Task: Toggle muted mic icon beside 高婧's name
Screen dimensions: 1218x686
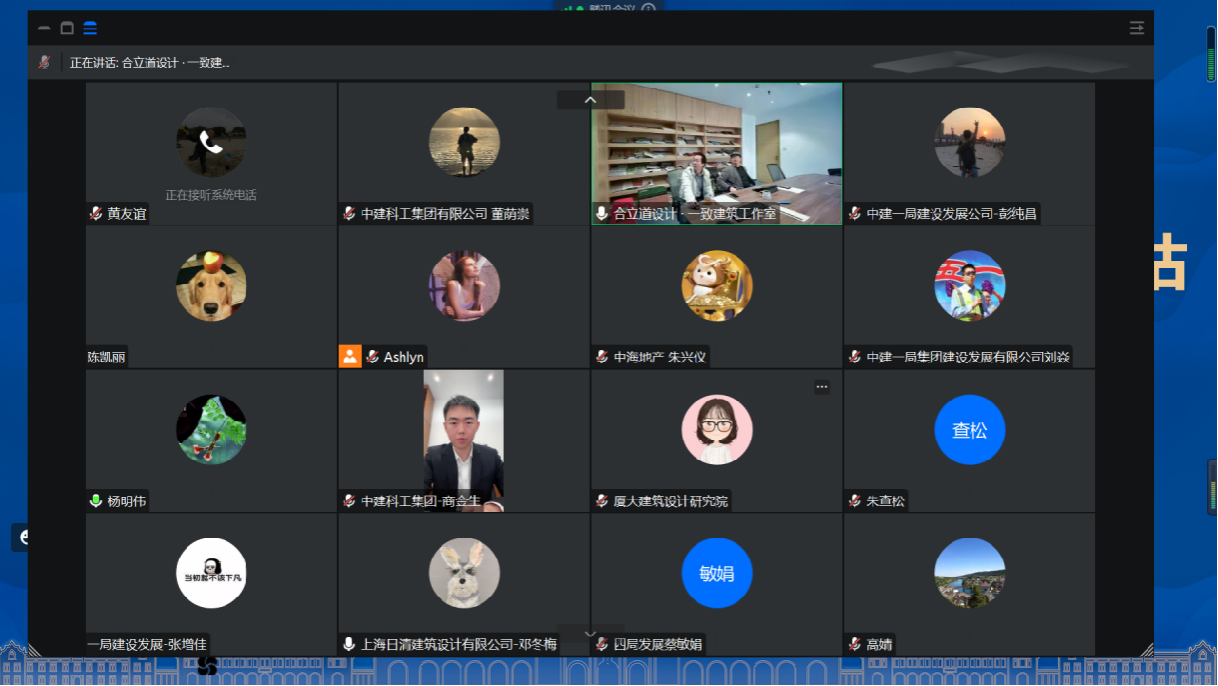Action: (x=855, y=644)
